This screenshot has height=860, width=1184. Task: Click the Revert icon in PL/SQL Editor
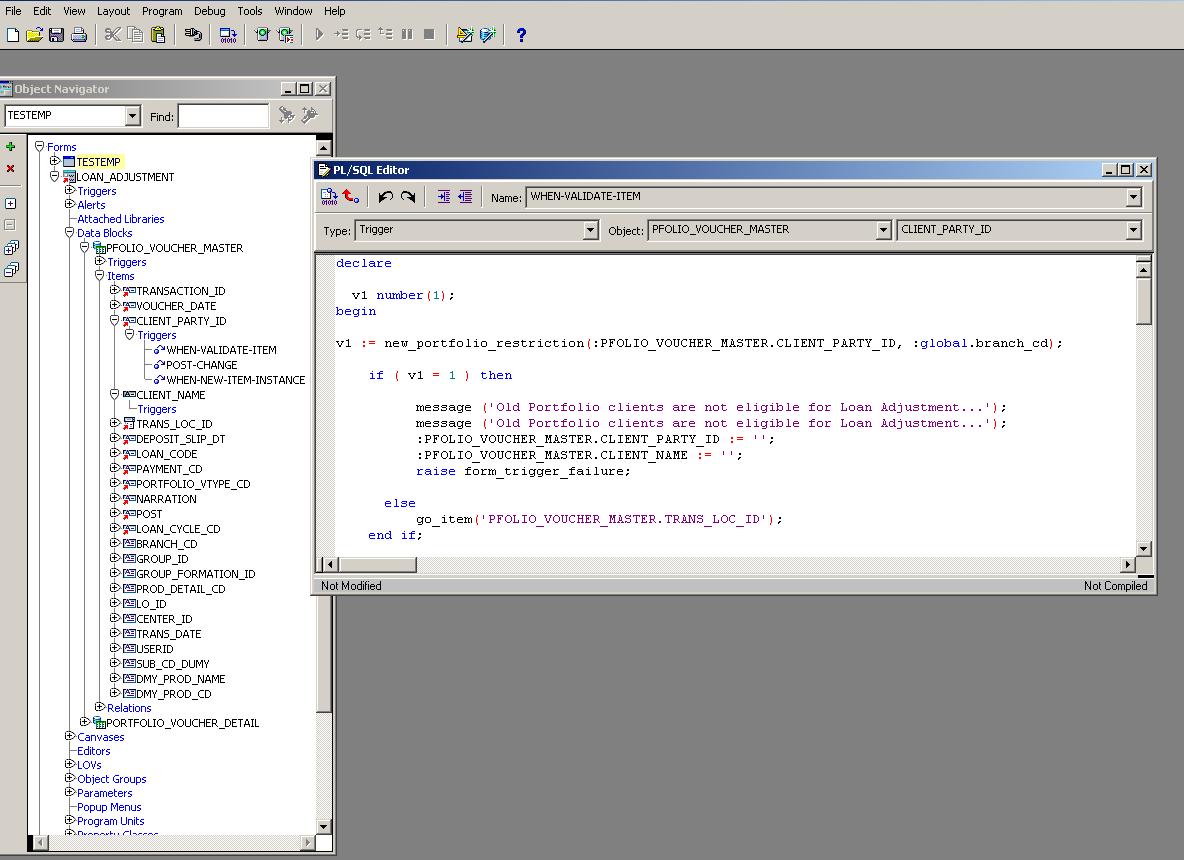(x=351, y=197)
